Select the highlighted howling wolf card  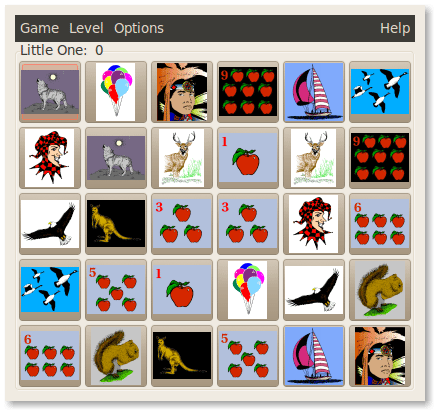pos(50,92)
